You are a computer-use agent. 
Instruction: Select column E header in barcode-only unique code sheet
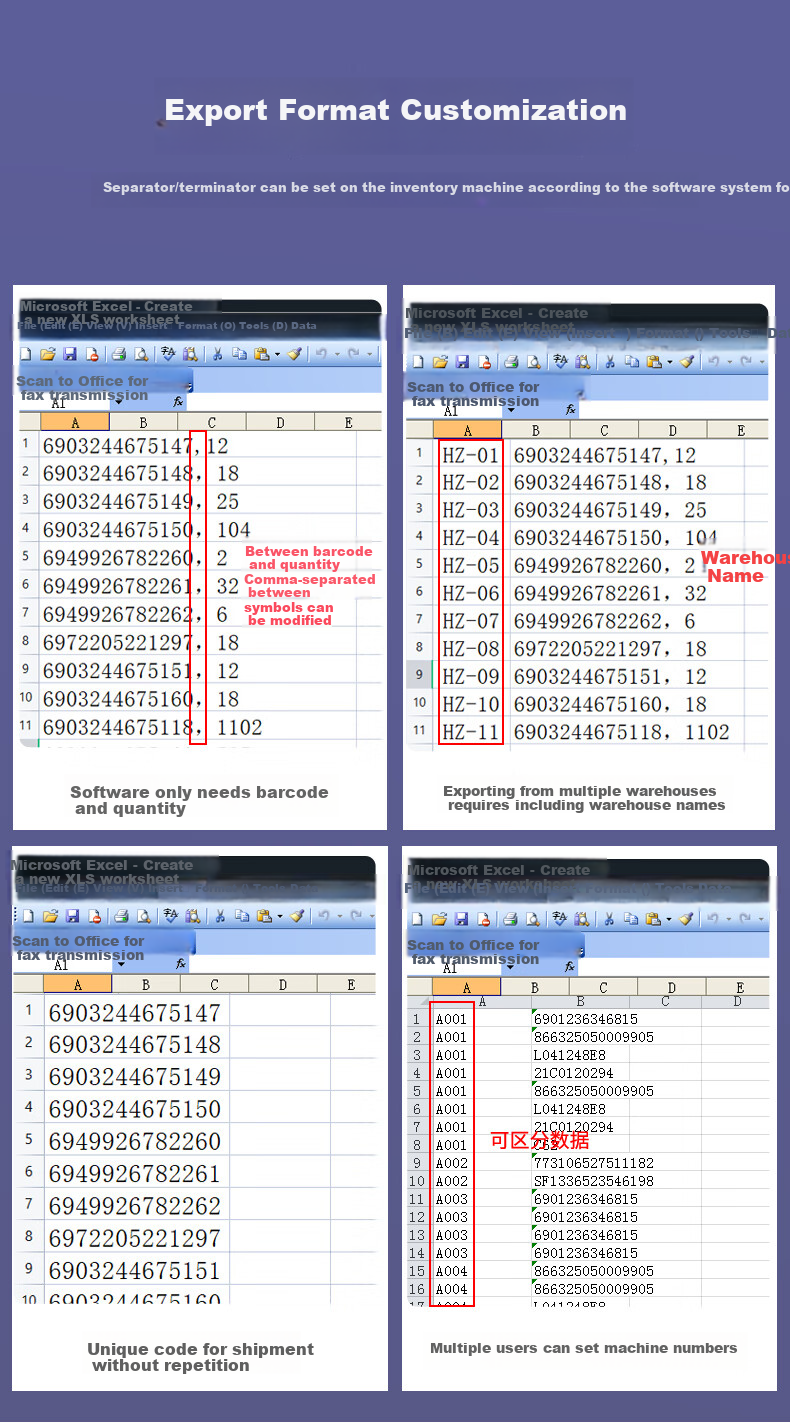click(x=351, y=985)
